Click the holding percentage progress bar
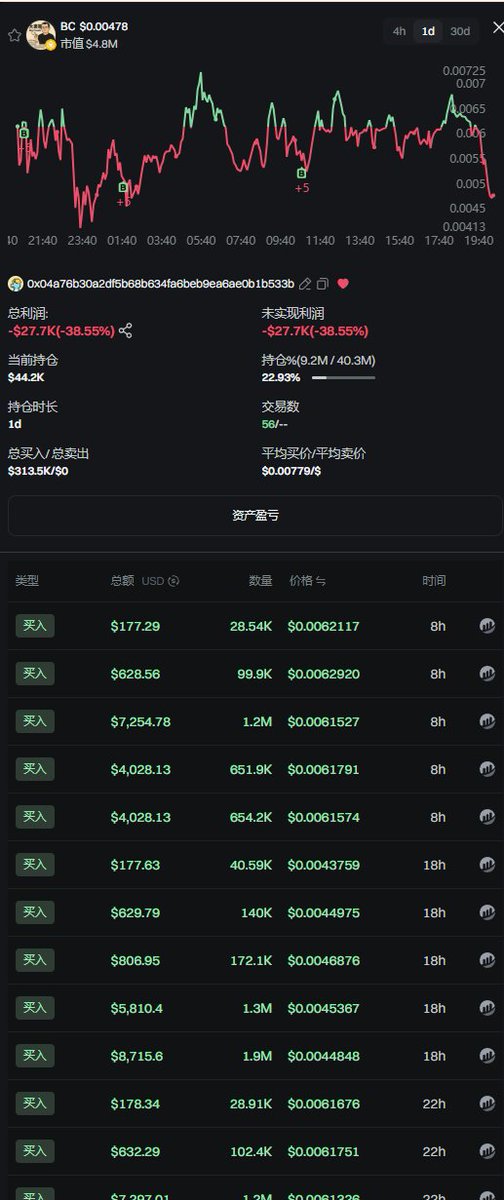This screenshot has width=504, height=1200. tap(343, 378)
